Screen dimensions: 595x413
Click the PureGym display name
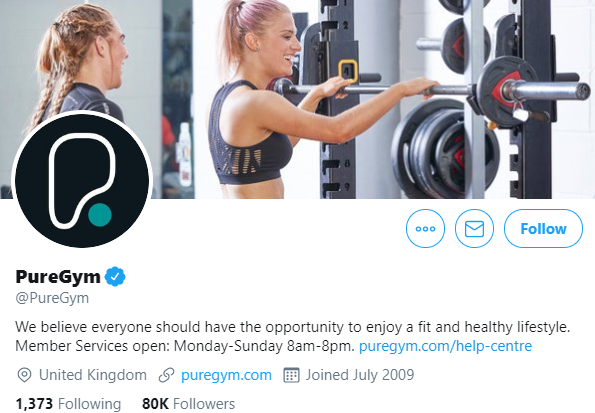pos(58,277)
